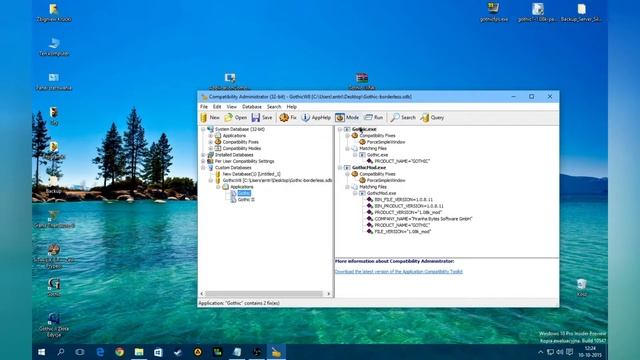Click the left pane horizontal scrollbar
Viewport: 640px width, 360px height.
(264, 293)
